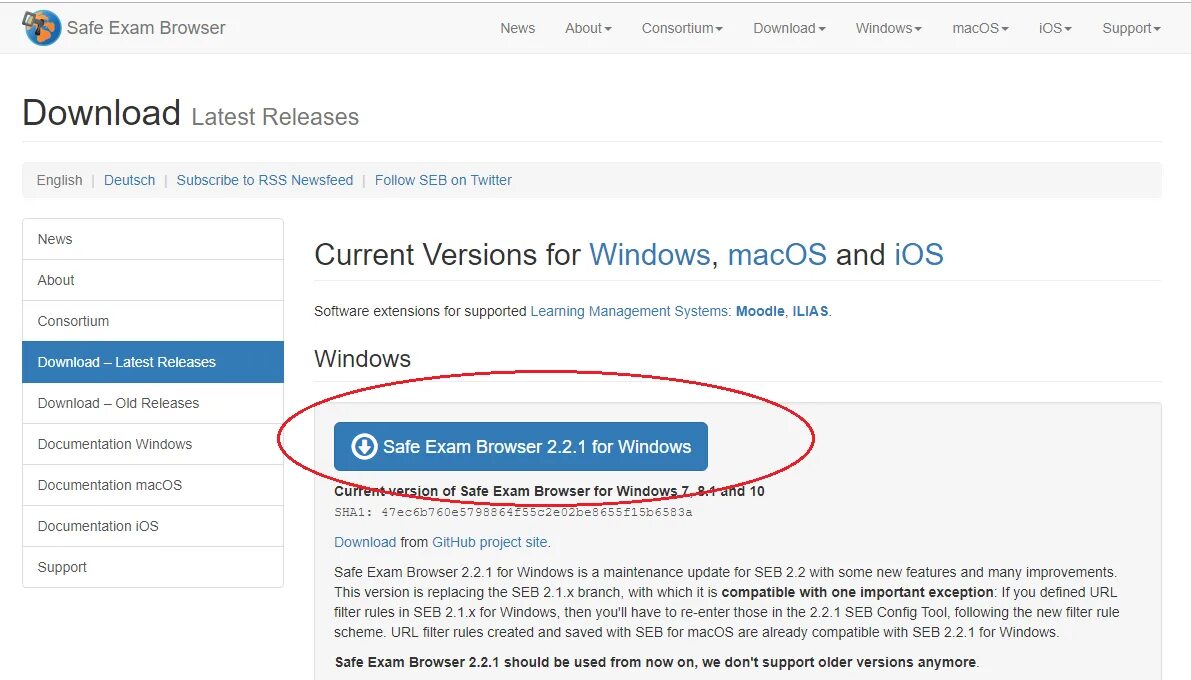
Task: Click Safe Exam Browser 2.2.1 for Windows button
Action: click(521, 447)
